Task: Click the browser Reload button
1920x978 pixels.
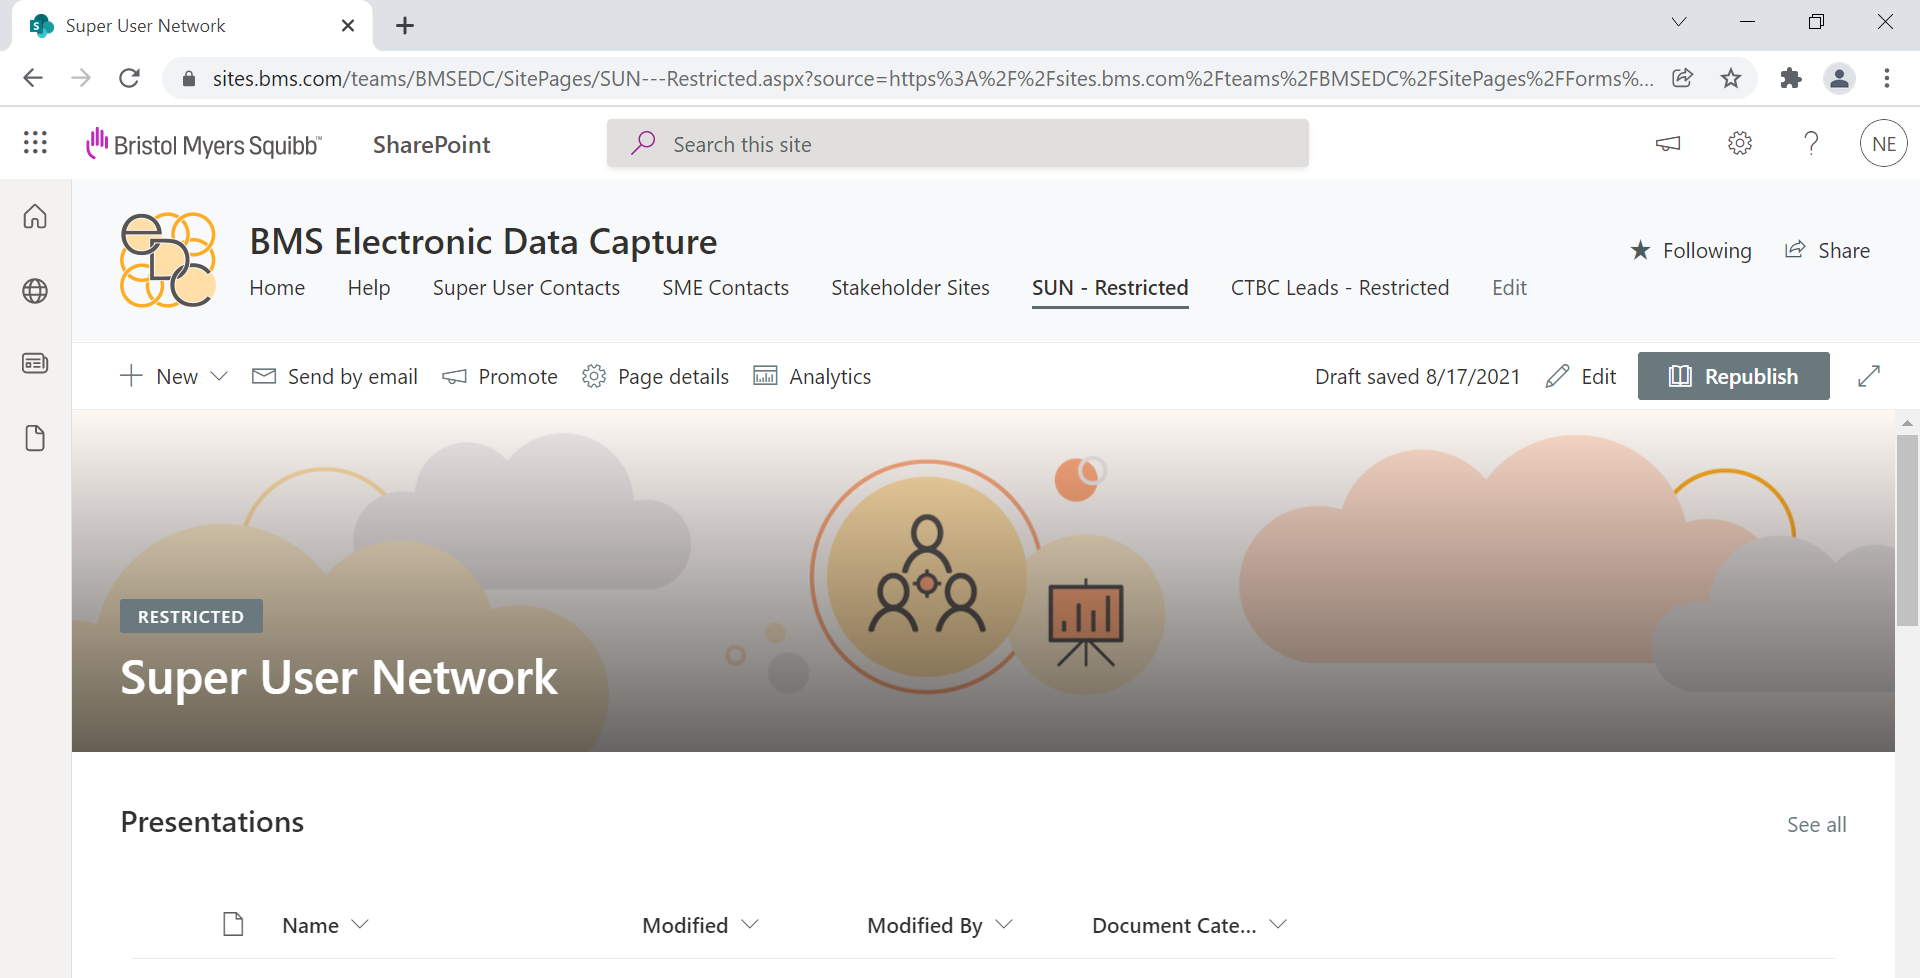Action: tap(129, 78)
